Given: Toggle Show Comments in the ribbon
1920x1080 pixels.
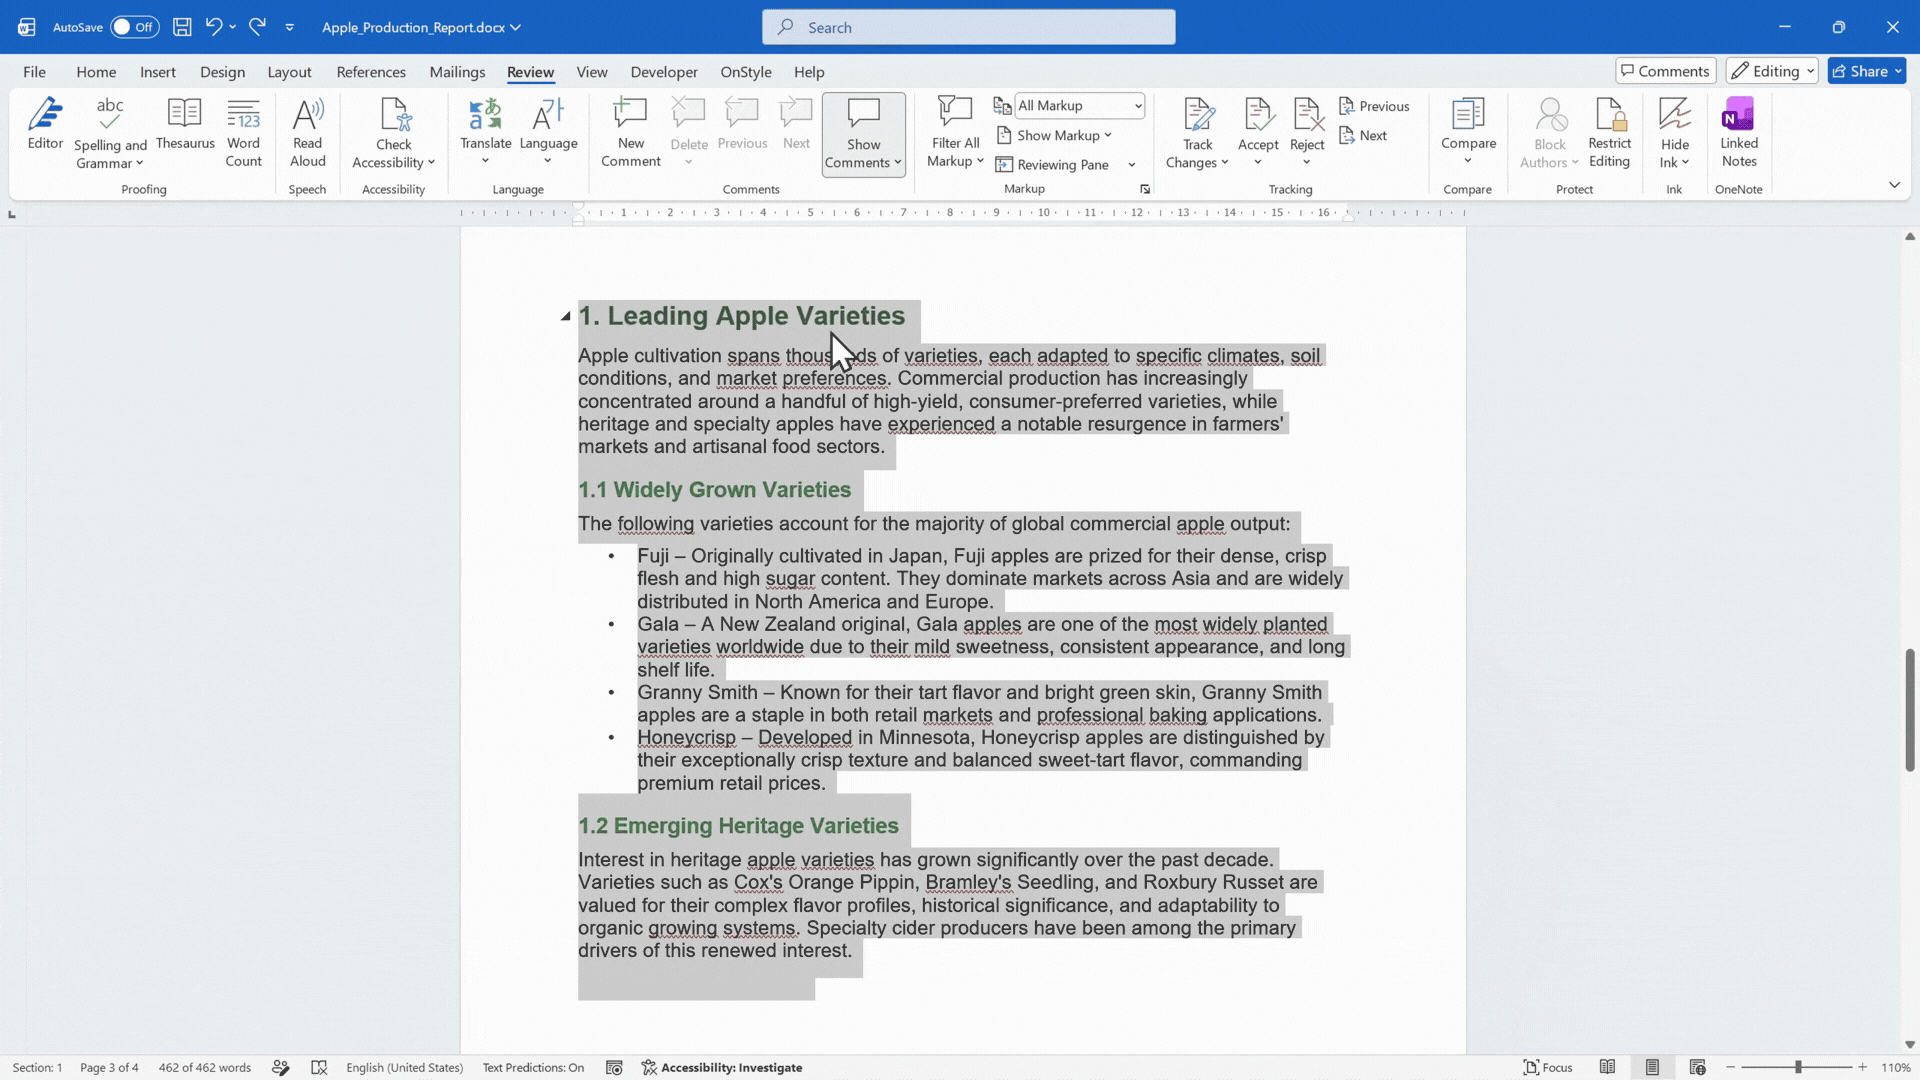Looking at the screenshot, I should point(864,135).
